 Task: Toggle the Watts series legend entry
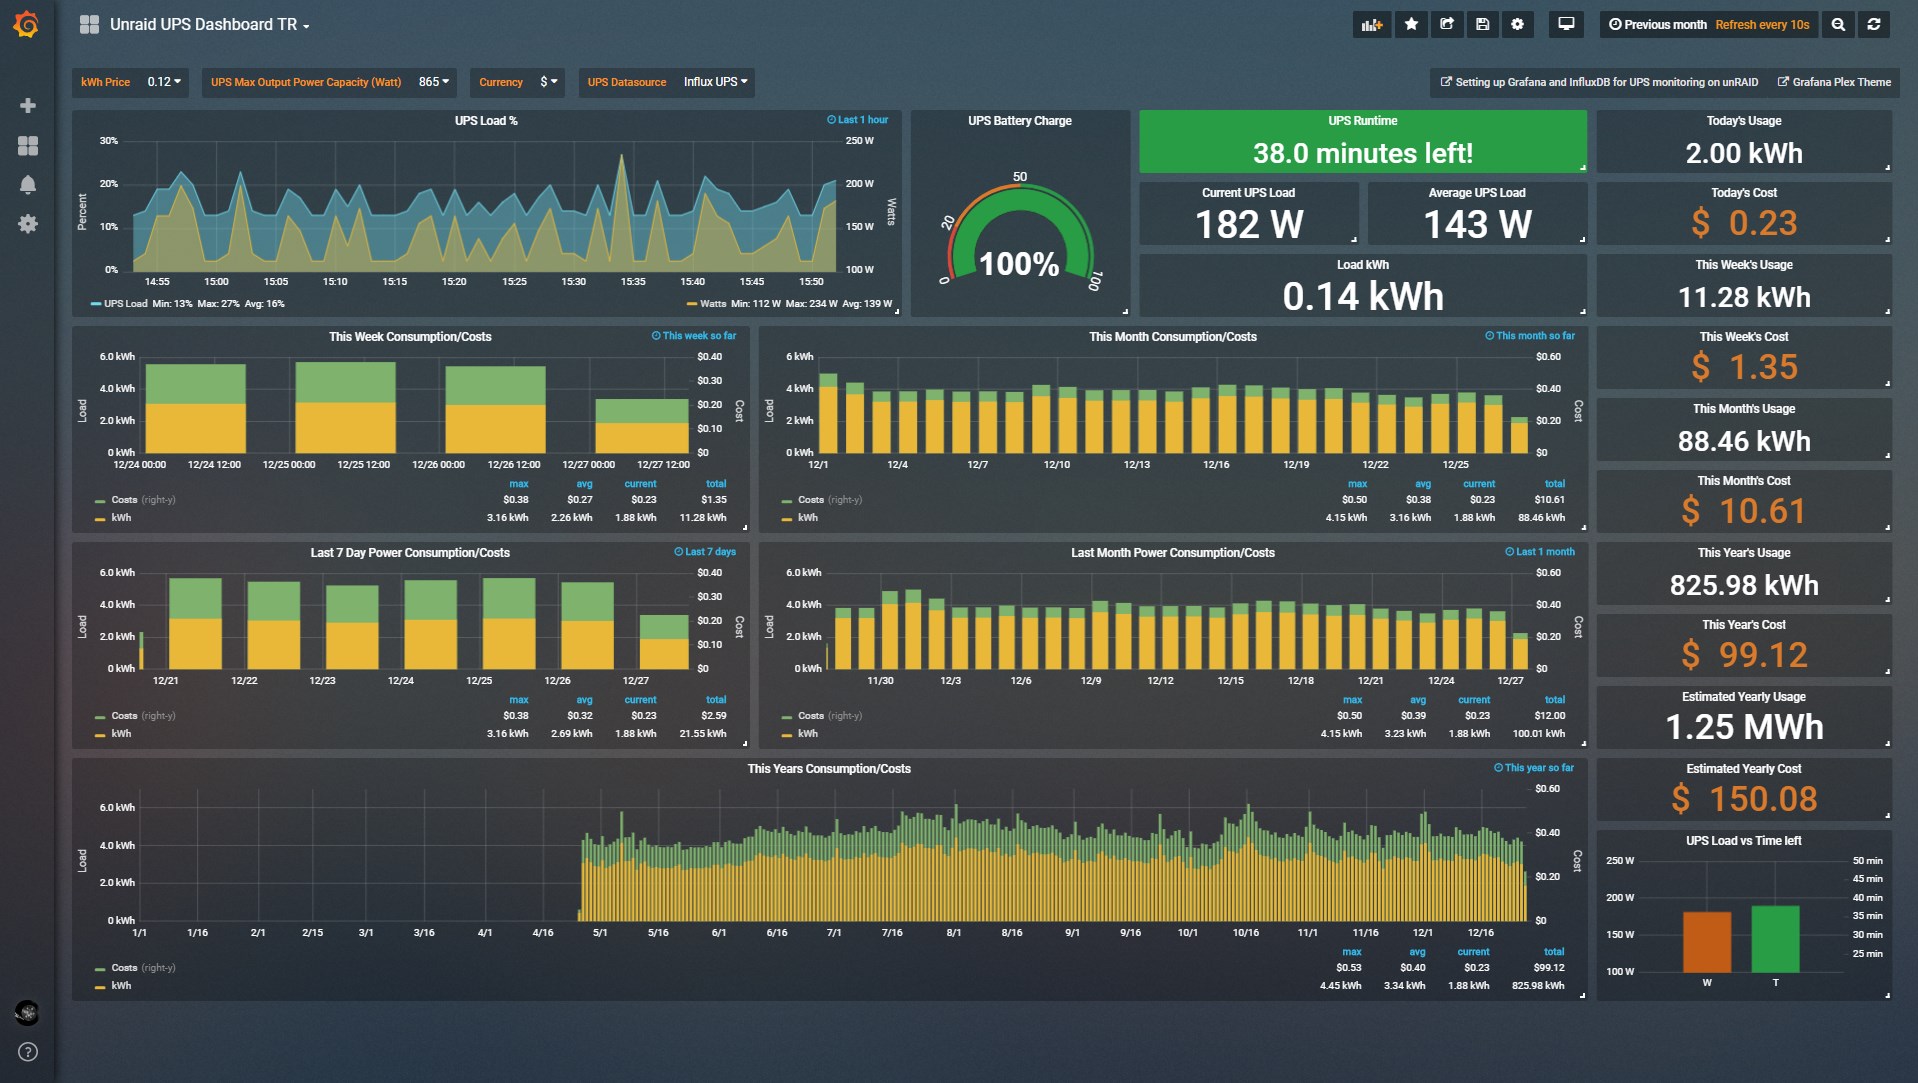[x=712, y=304]
